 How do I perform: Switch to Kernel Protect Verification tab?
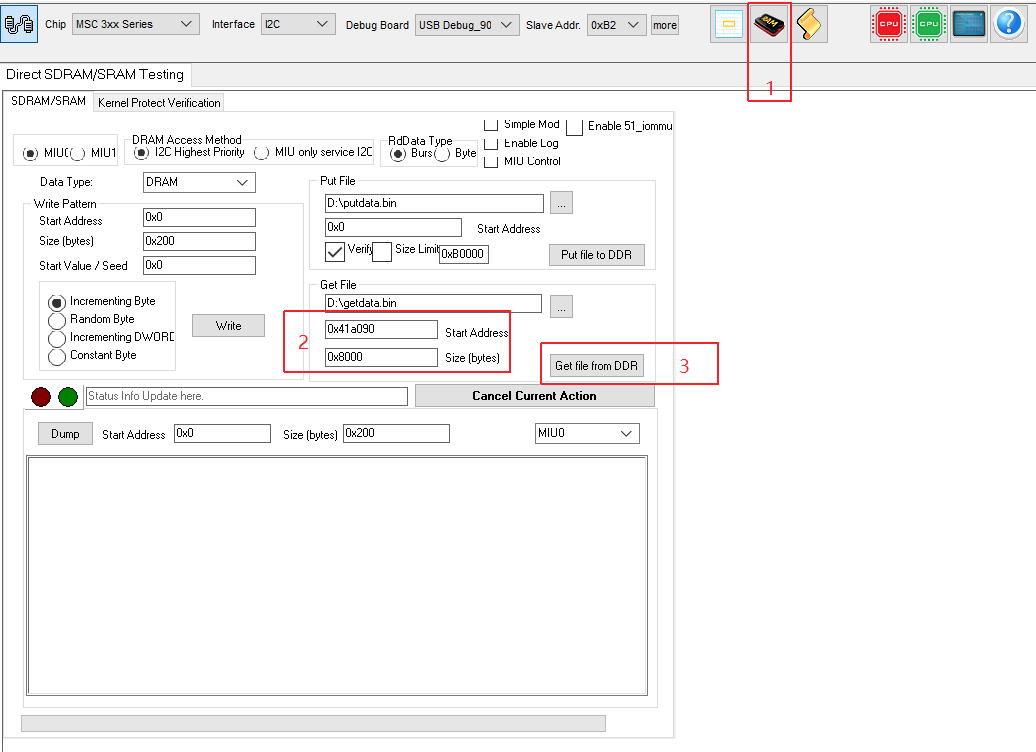(x=159, y=103)
